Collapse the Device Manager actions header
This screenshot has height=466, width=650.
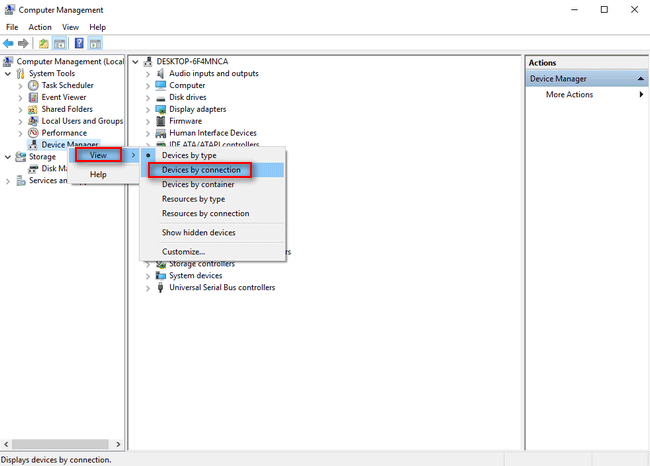(641, 78)
